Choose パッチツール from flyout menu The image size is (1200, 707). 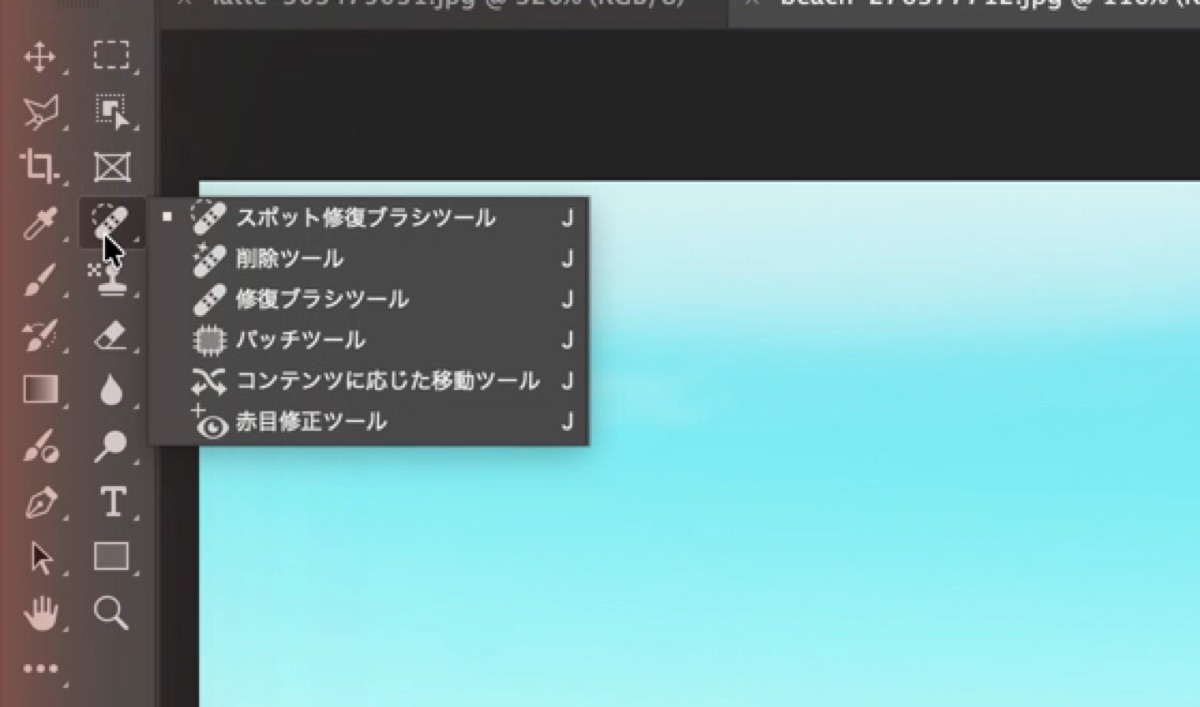point(368,340)
